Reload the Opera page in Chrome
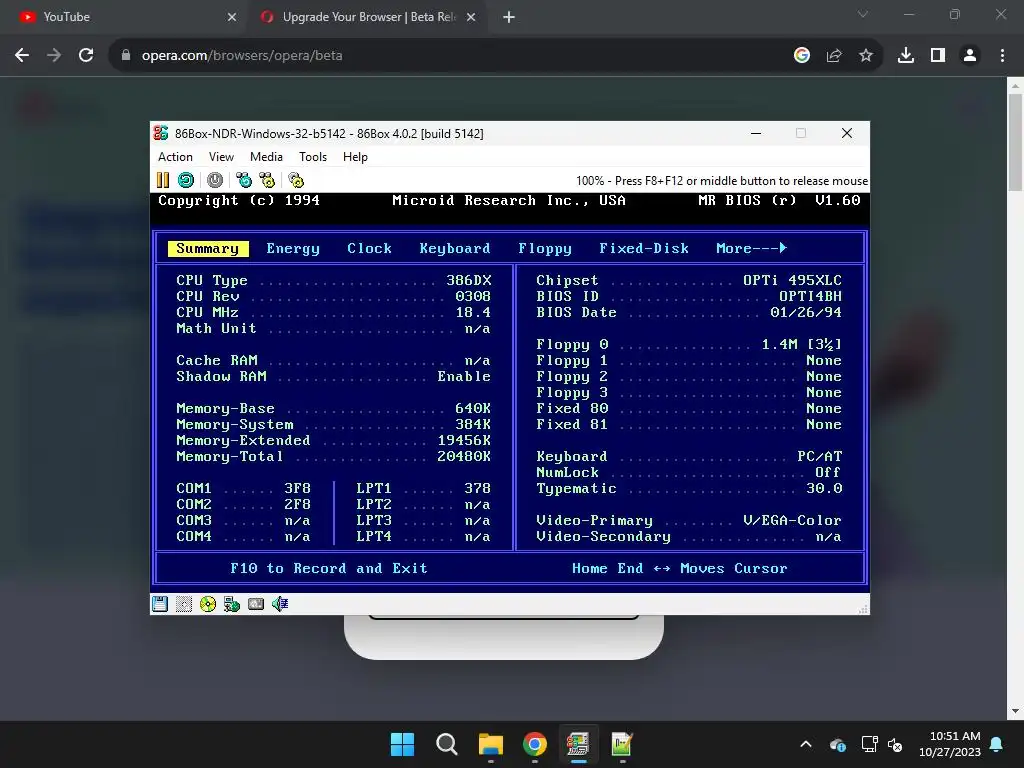The height and width of the screenshot is (768, 1024). tap(86, 56)
